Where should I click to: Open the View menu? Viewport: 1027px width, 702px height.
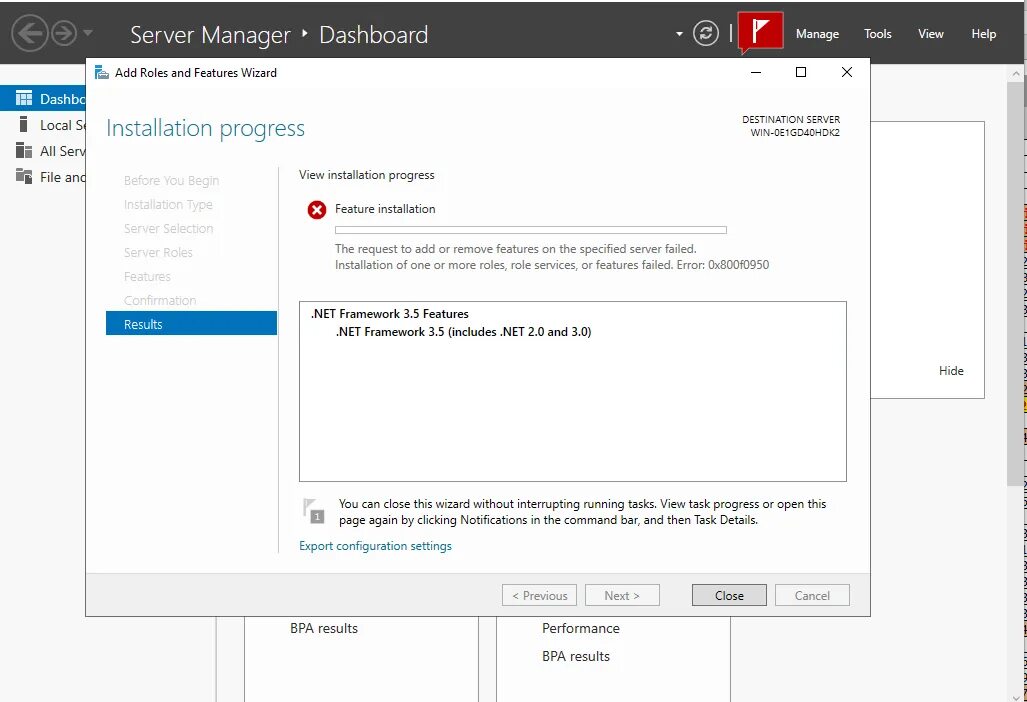click(930, 34)
